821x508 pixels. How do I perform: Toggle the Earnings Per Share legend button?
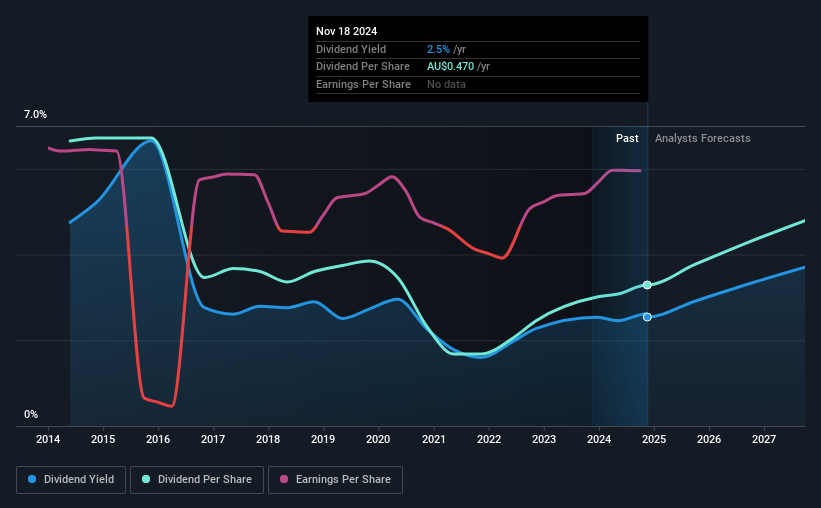pyautogui.click(x=335, y=480)
